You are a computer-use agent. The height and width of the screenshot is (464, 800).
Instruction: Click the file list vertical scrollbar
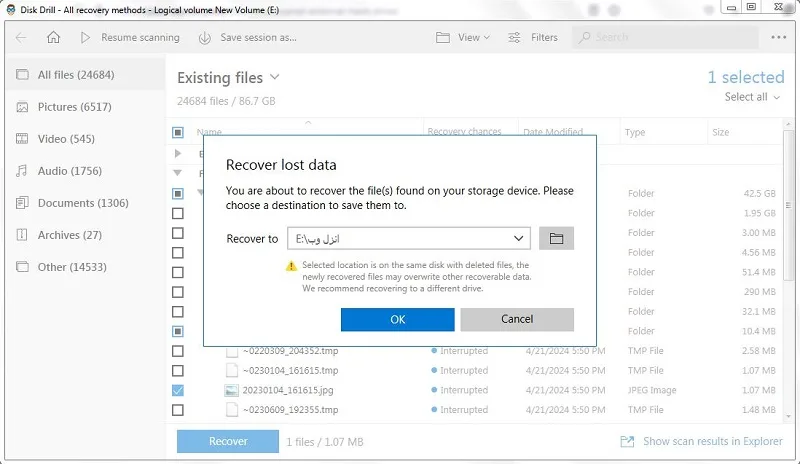coord(788,204)
